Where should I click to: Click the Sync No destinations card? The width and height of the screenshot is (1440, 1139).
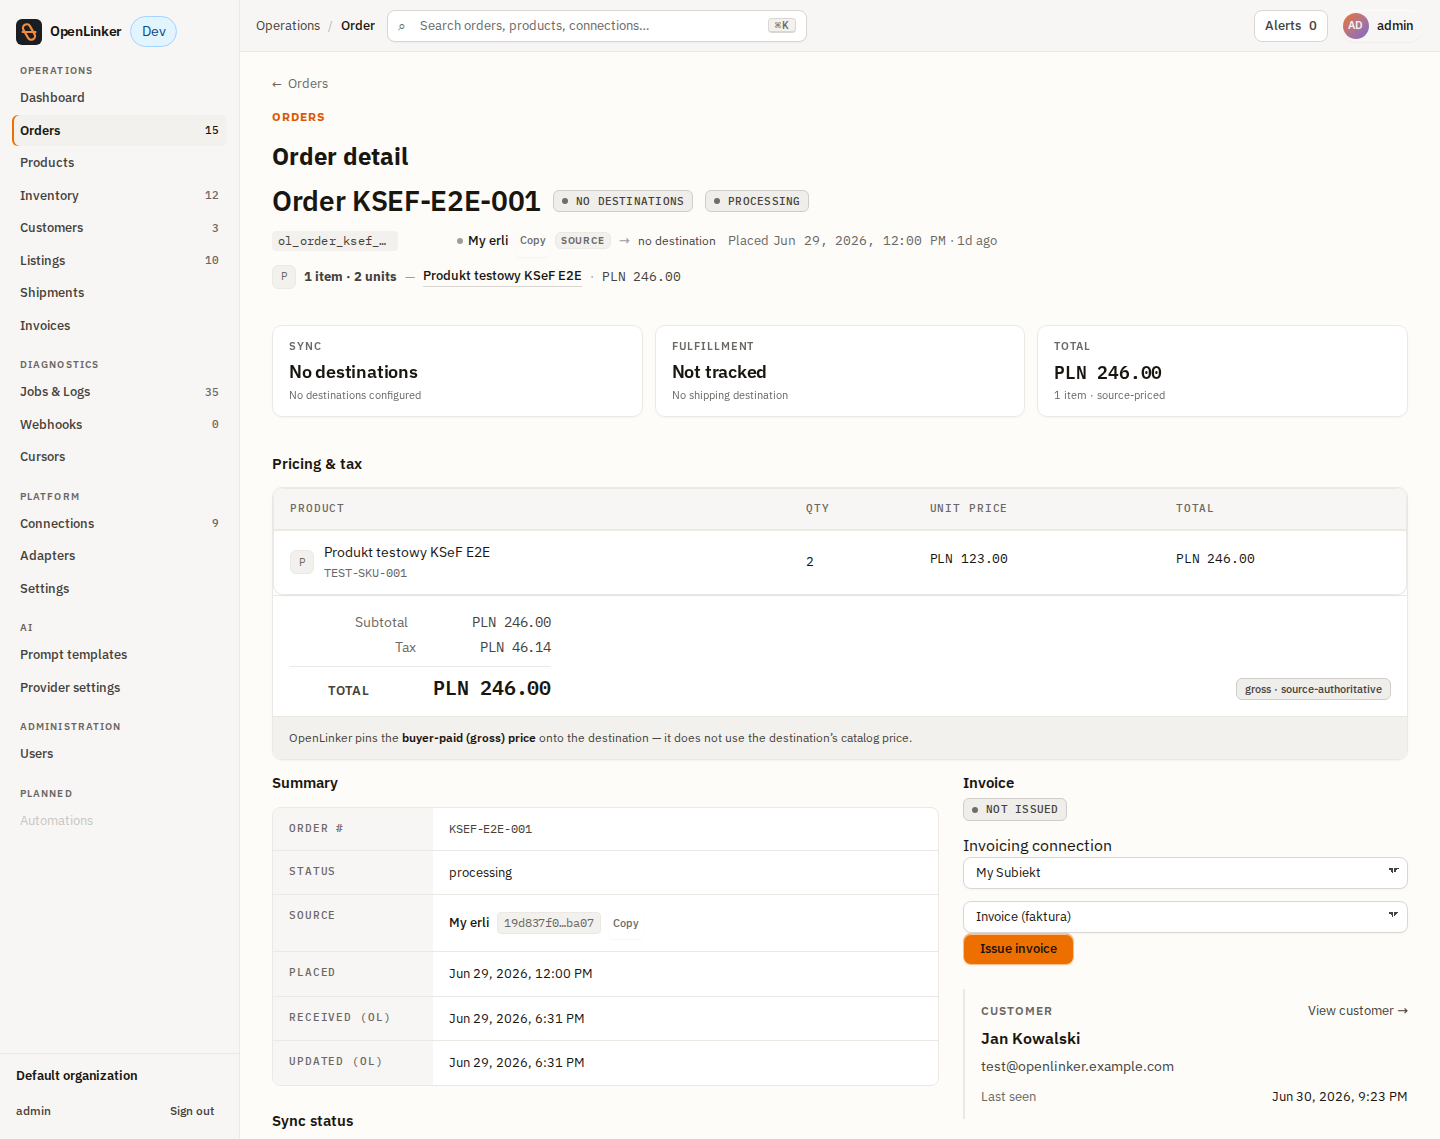pos(457,371)
